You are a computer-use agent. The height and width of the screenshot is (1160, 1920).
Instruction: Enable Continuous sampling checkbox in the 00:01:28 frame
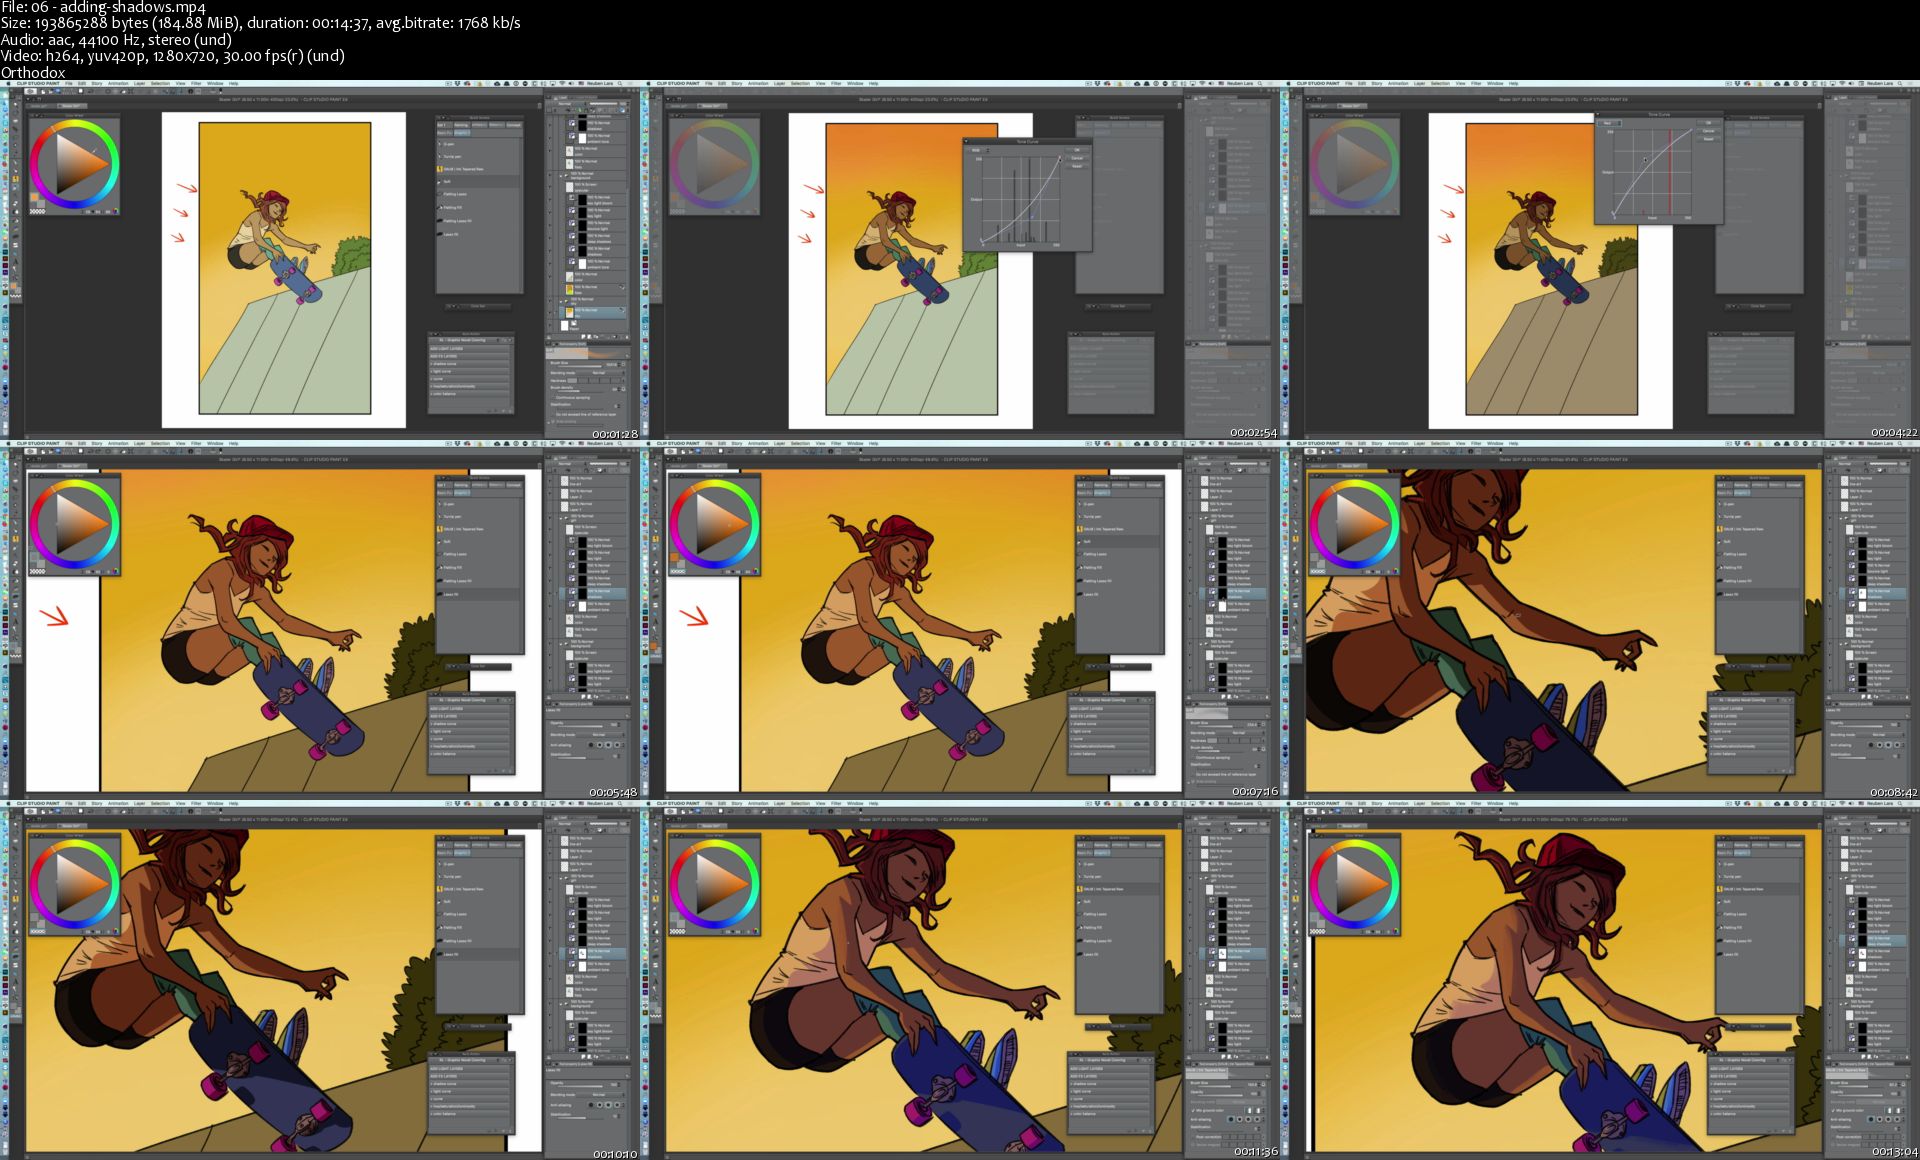click(x=553, y=397)
